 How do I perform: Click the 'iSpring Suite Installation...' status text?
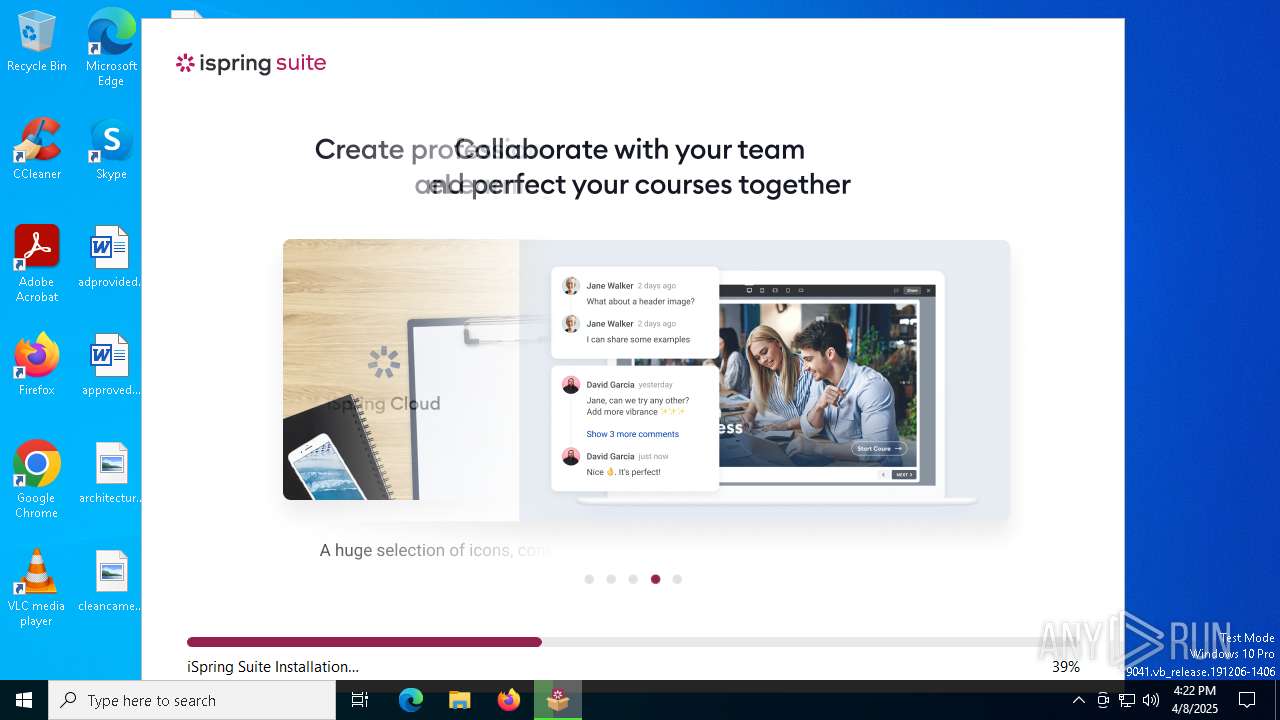(x=273, y=667)
